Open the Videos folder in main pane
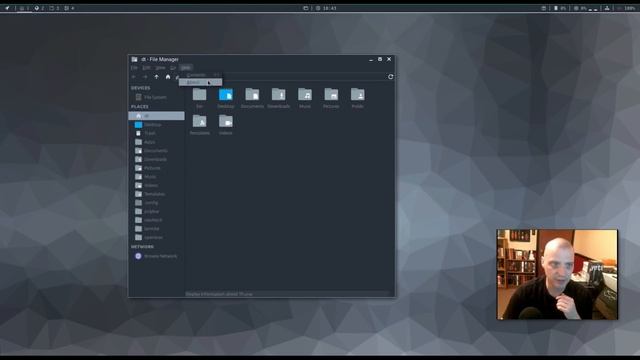Screen dimensions: 640x360 [226, 124]
